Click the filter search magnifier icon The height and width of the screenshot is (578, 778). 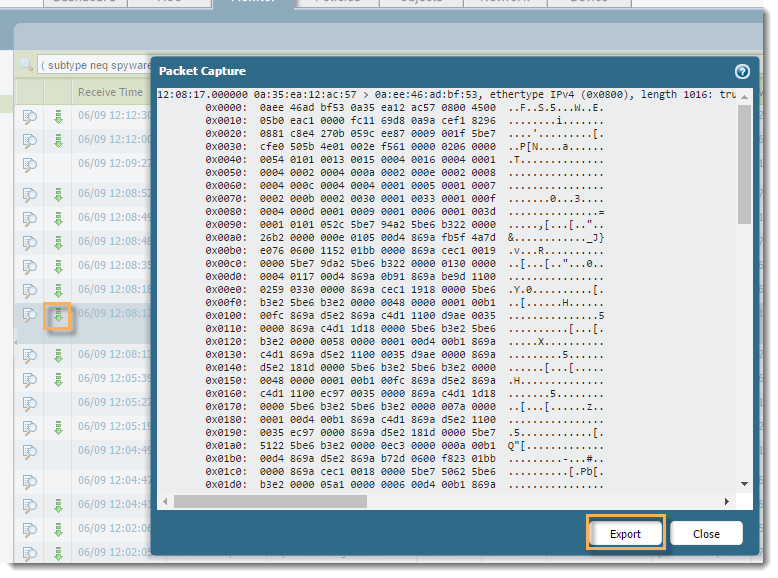click(26, 65)
